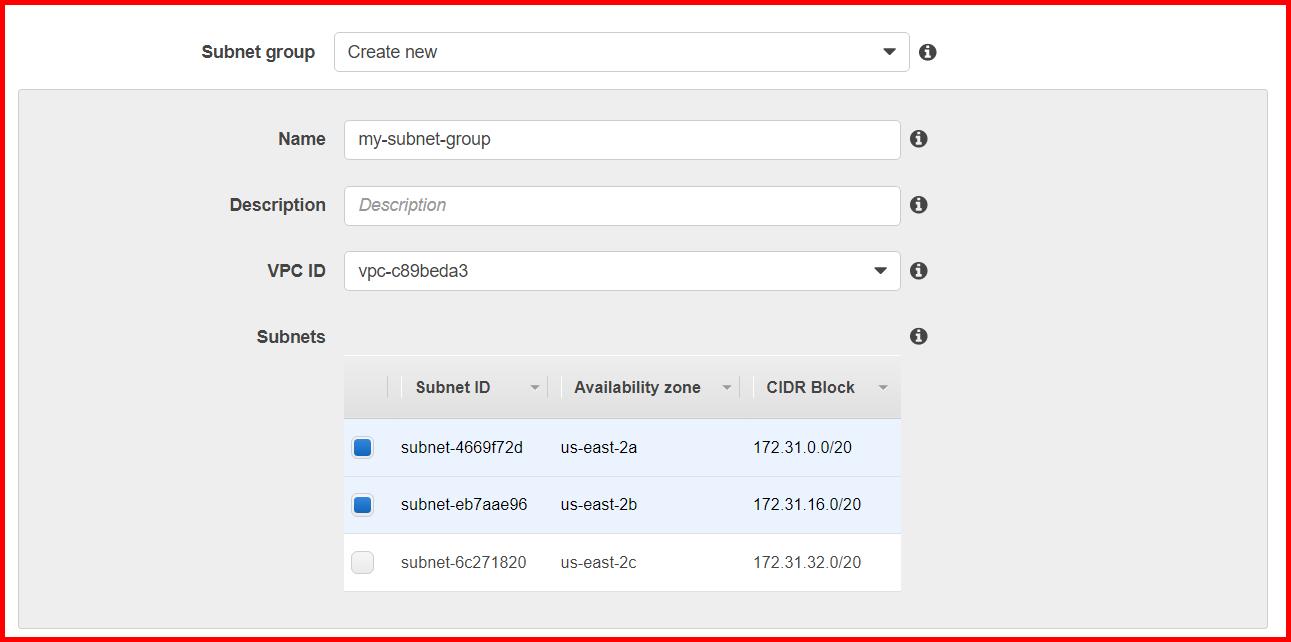This screenshot has height=642, width=1291.
Task: Click the Availability zone sort caret
Action: (x=728, y=387)
